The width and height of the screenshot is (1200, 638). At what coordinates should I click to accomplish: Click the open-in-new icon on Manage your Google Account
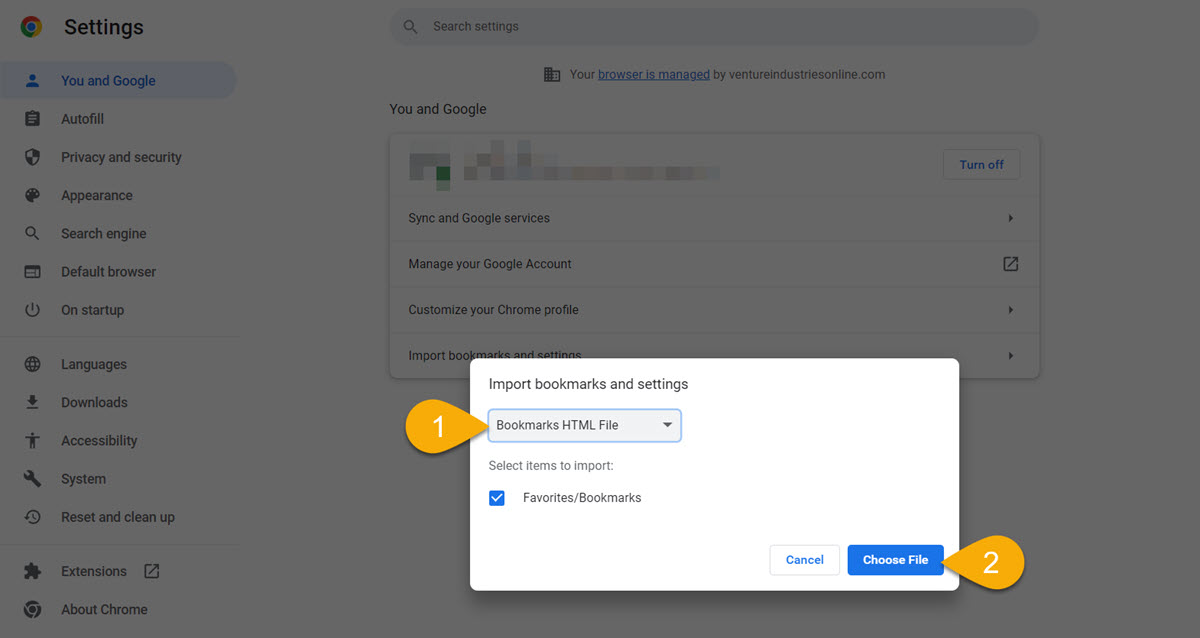pyautogui.click(x=1010, y=264)
